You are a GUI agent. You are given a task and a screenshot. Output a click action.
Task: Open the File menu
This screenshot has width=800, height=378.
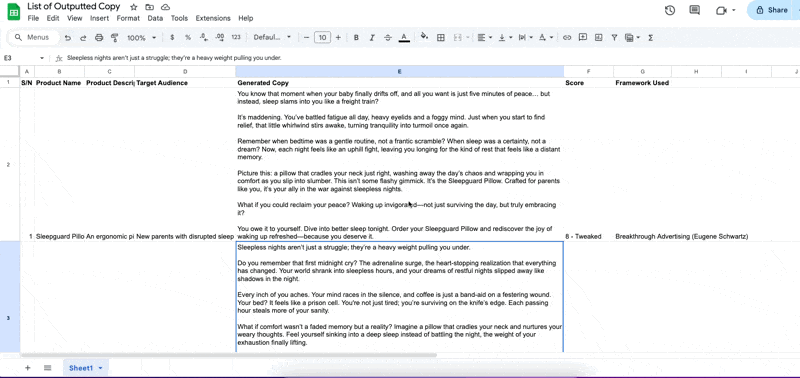point(33,18)
